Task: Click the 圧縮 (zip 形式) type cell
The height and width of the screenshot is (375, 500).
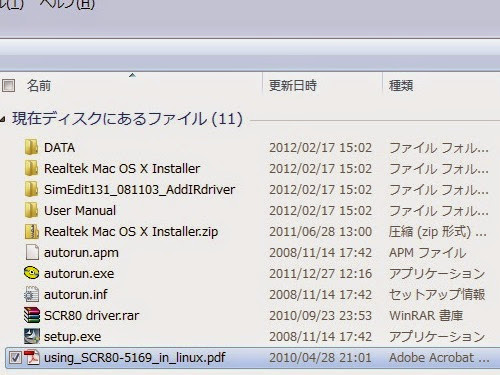Action: [x=438, y=231]
